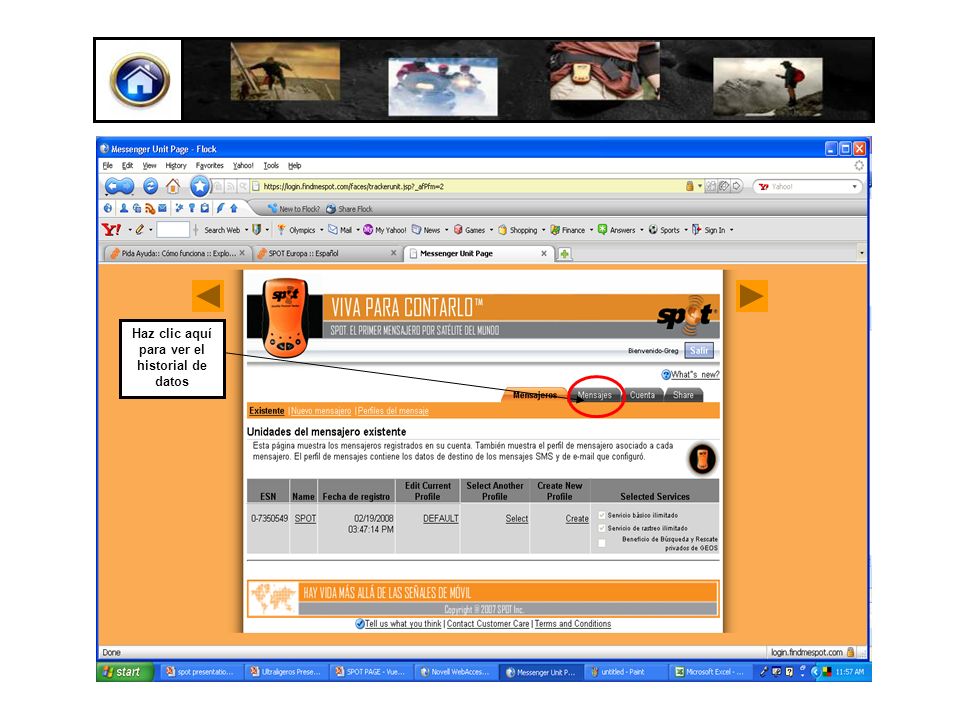The width and height of the screenshot is (960, 720).
Task: Click the Select link in SPOT row
Action: pyautogui.click(x=517, y=519)
